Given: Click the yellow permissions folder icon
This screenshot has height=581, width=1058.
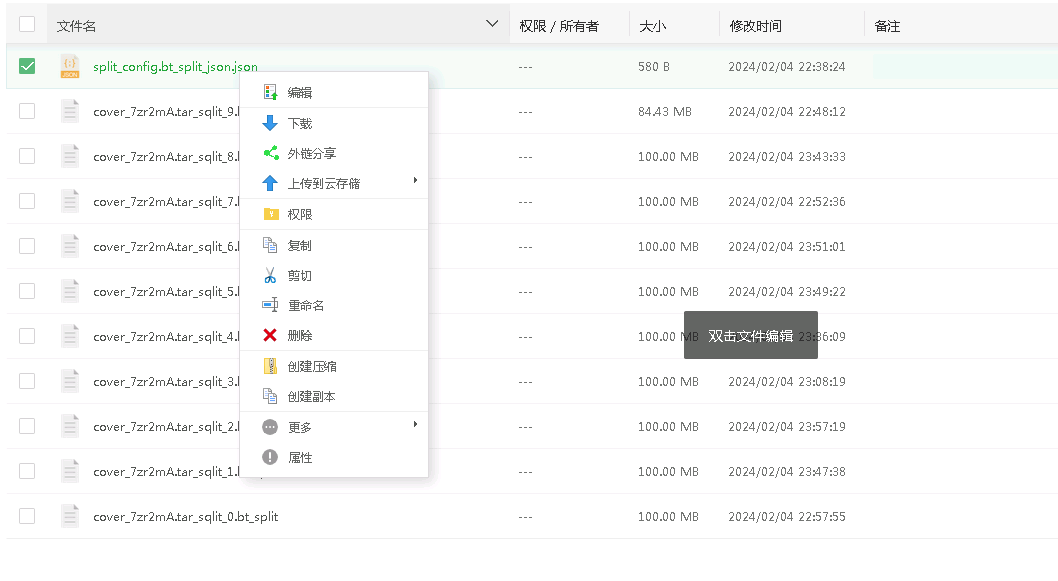Looking at the screenshot, I should [x=271, y=214].
